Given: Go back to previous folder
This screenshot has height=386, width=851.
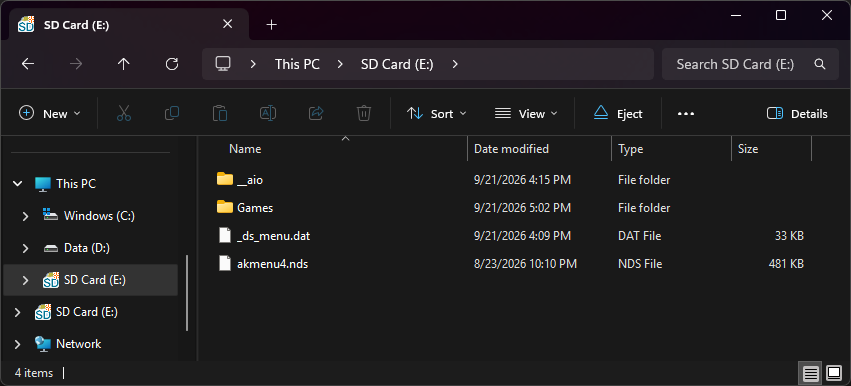Looking at the screenshot, I should tap(28, 64).
